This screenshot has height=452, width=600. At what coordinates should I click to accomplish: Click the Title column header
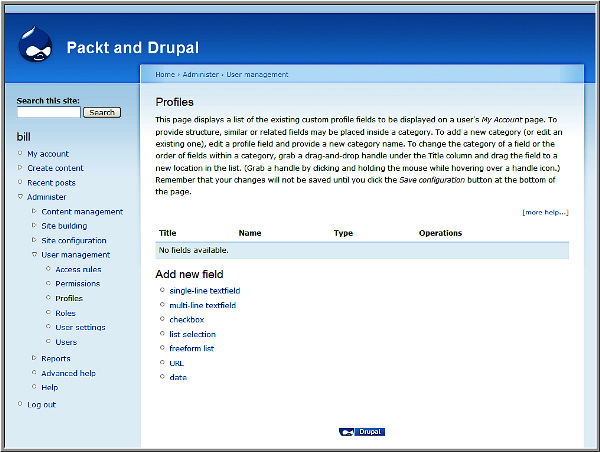pos(168,233)
